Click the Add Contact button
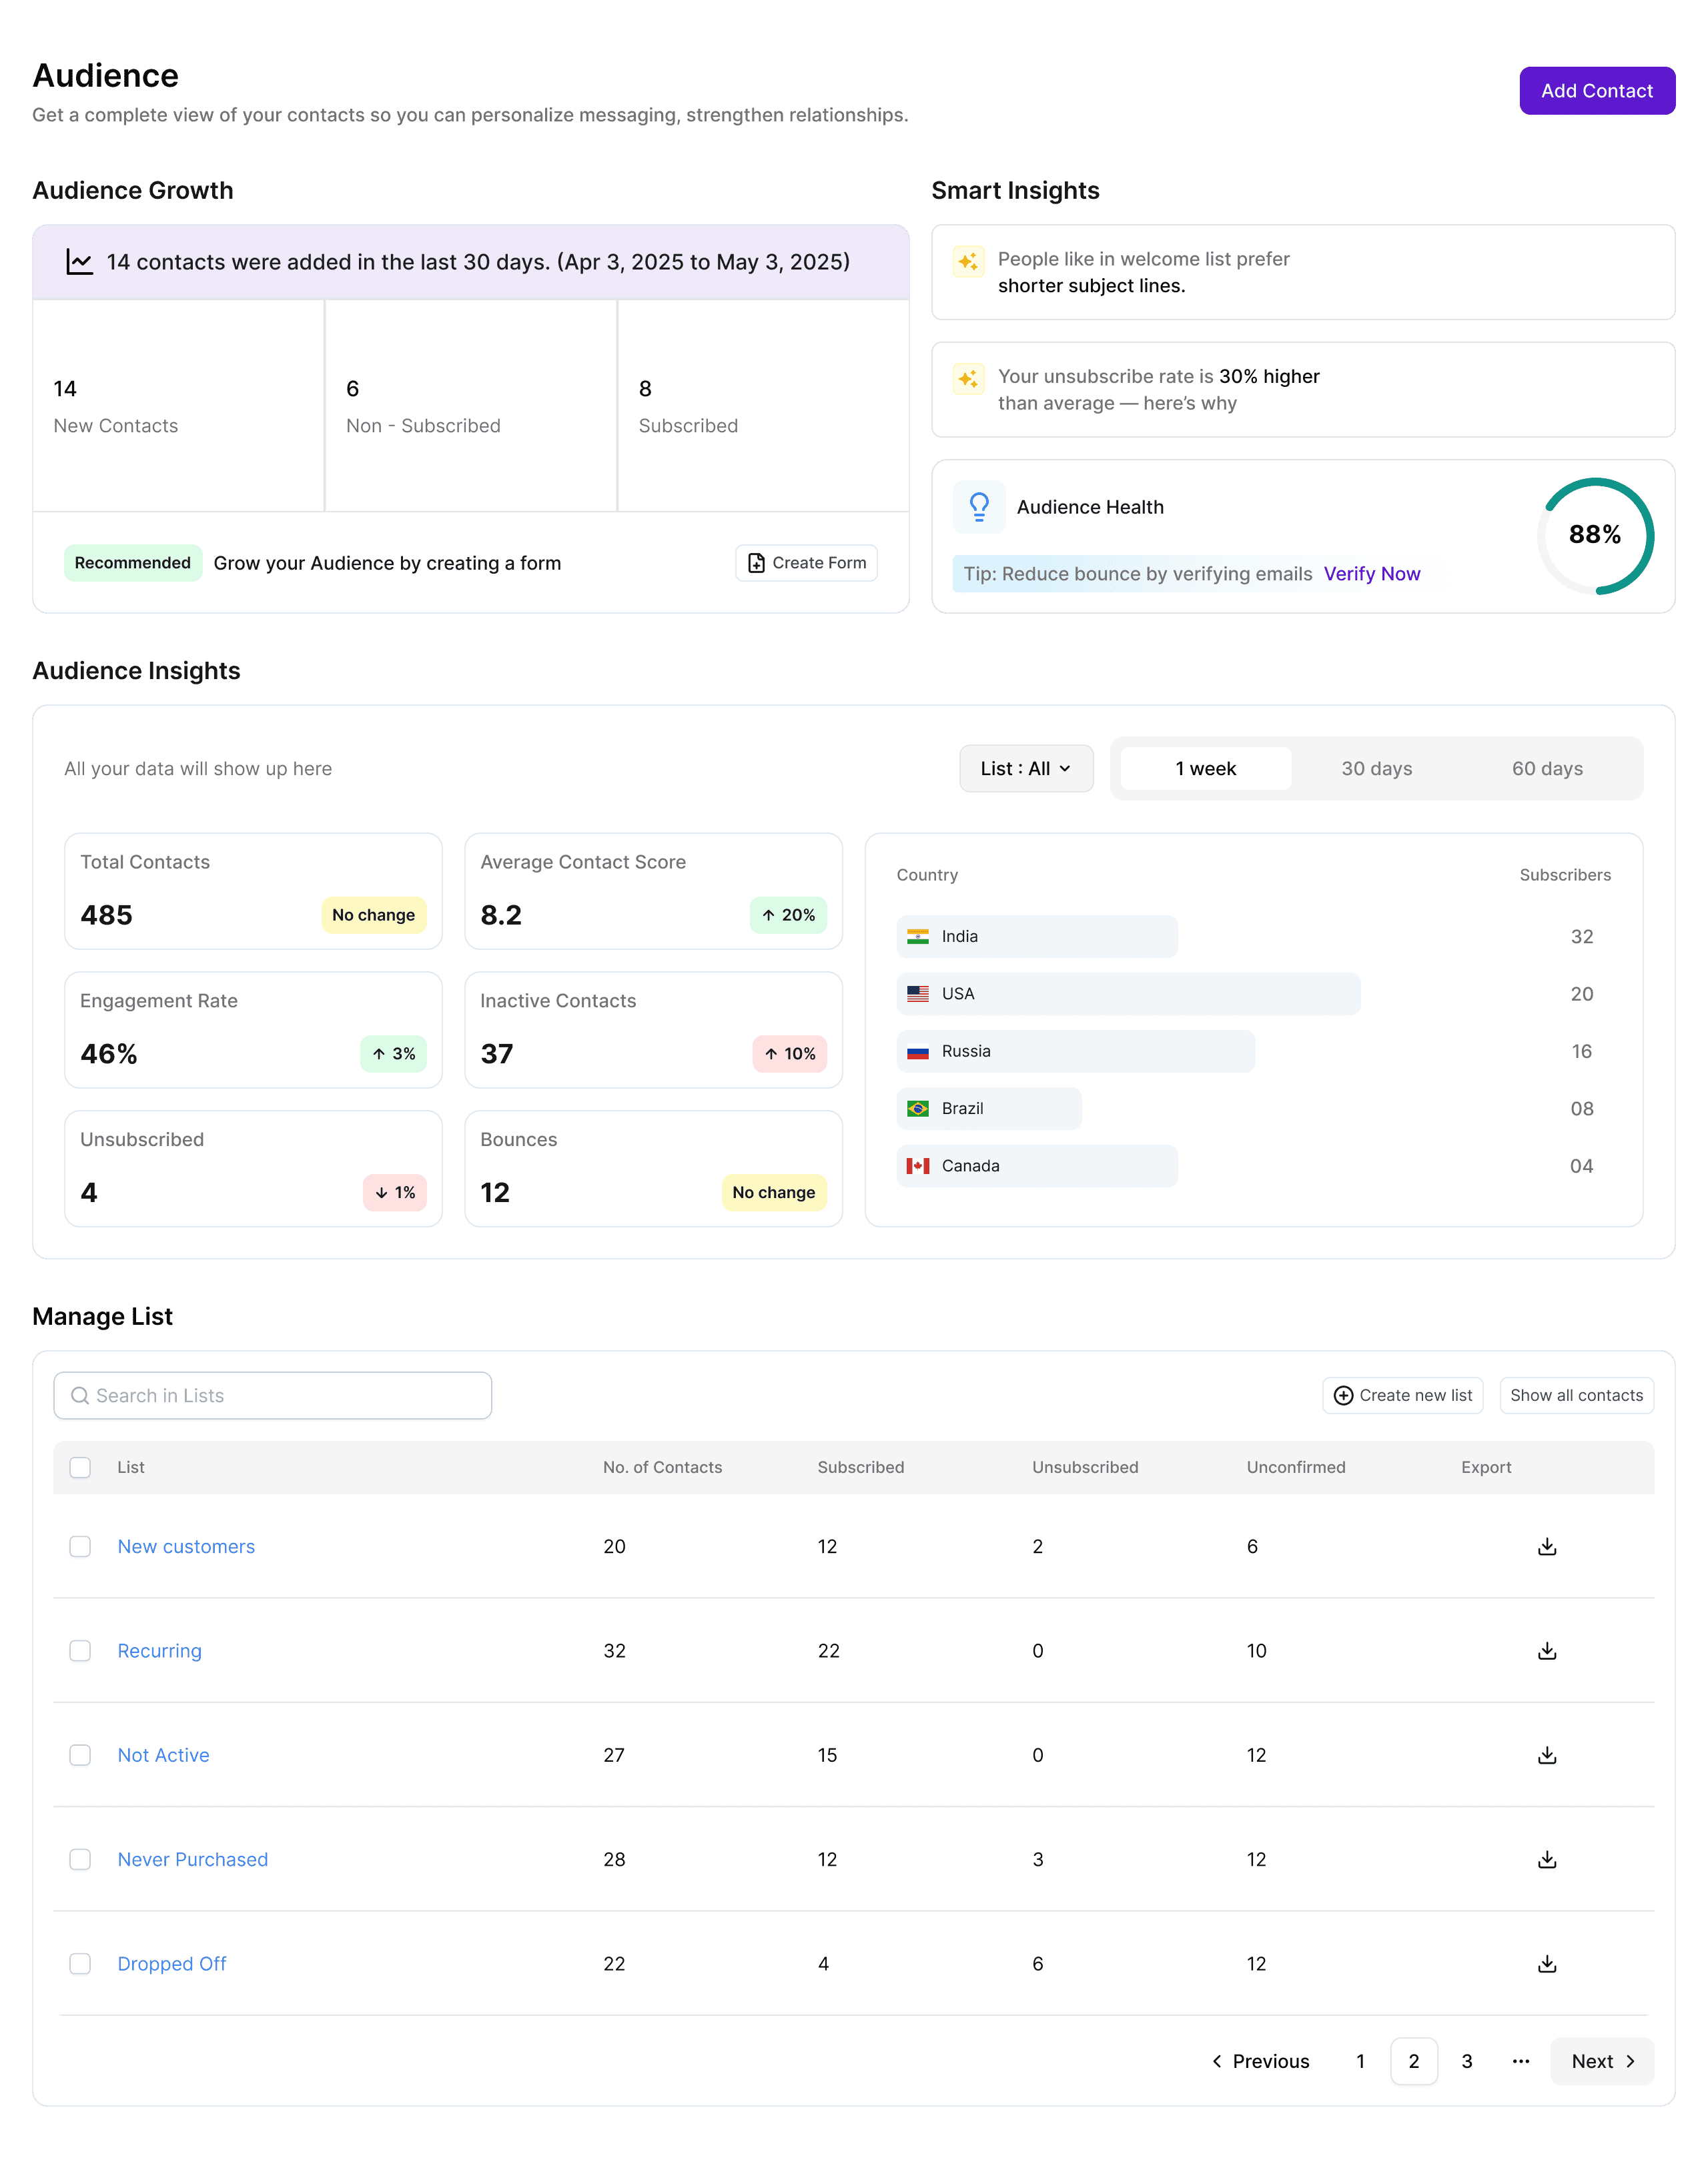 (x=1596, y=91)
